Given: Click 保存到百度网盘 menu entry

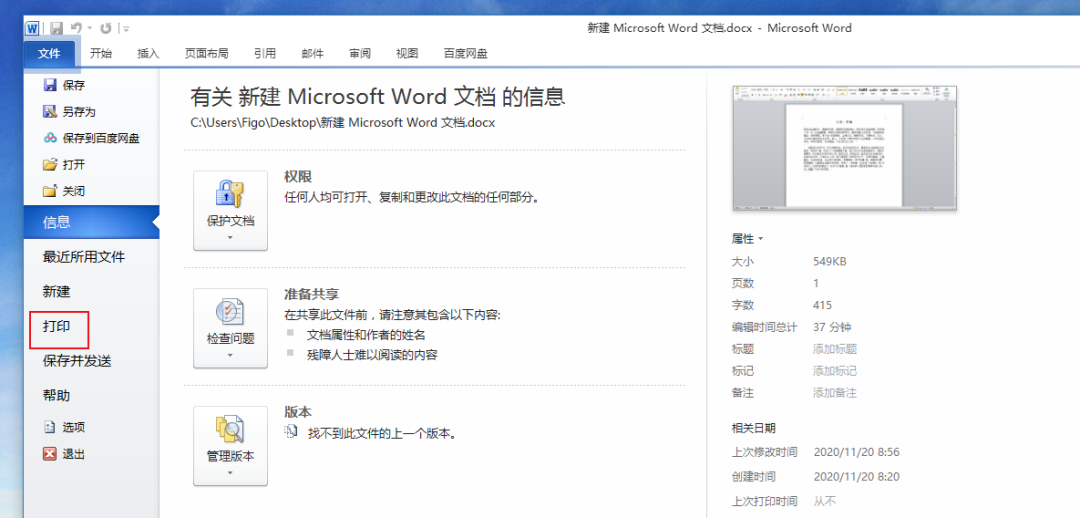Looking at the screenshot, I should (x=92, y=138).
